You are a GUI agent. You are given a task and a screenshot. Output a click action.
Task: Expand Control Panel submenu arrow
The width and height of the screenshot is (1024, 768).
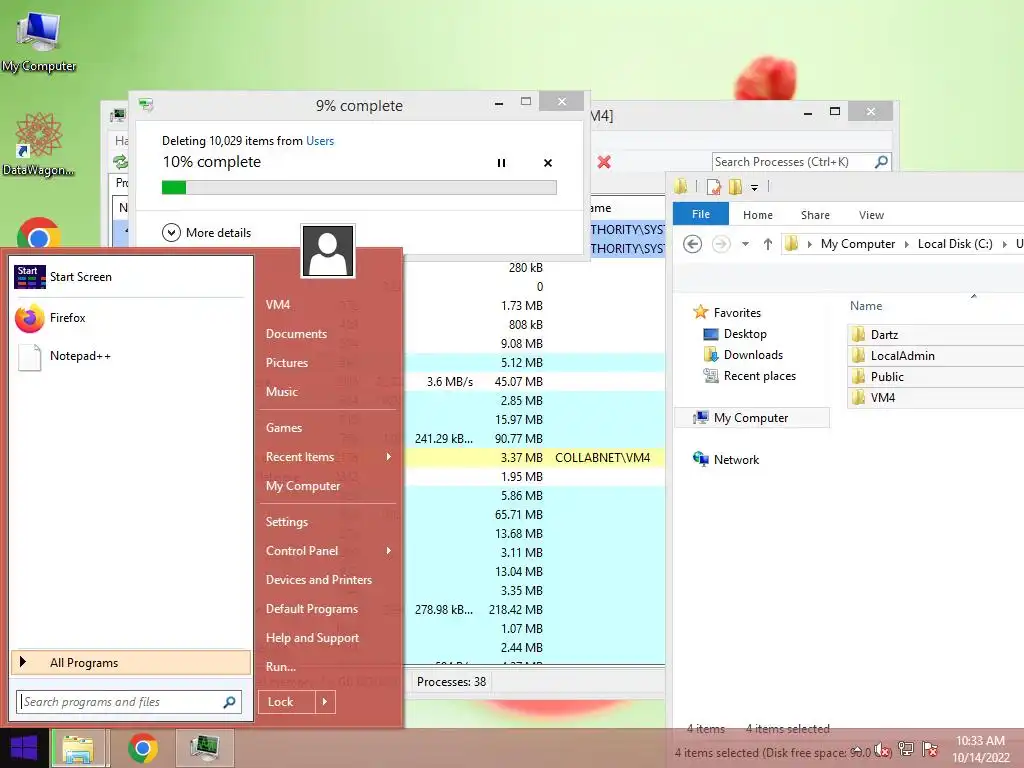389,551
